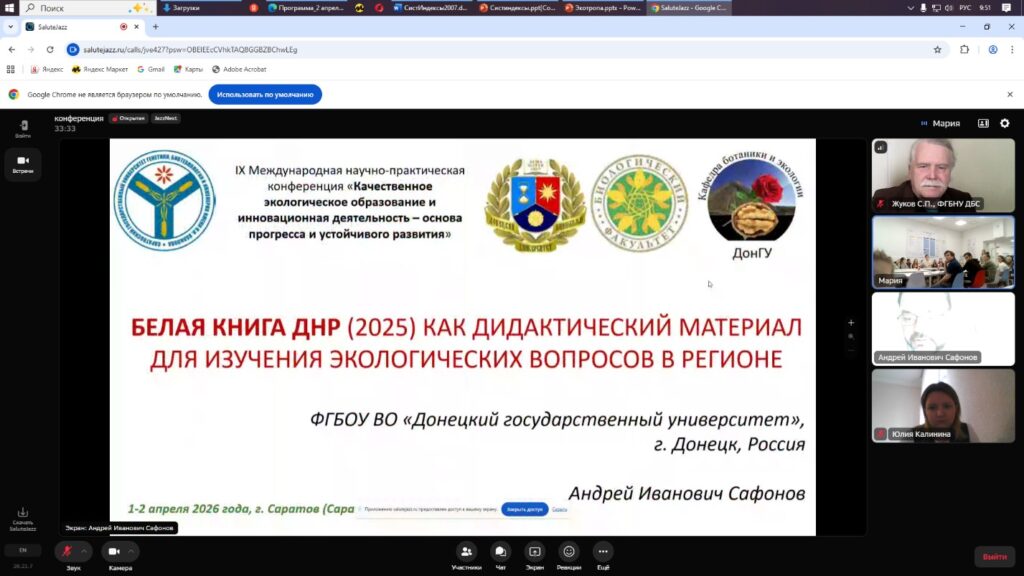Click zoom-in plus on screen share slider
Viewport: 1024px width, 576px height.
click(851, 323)
